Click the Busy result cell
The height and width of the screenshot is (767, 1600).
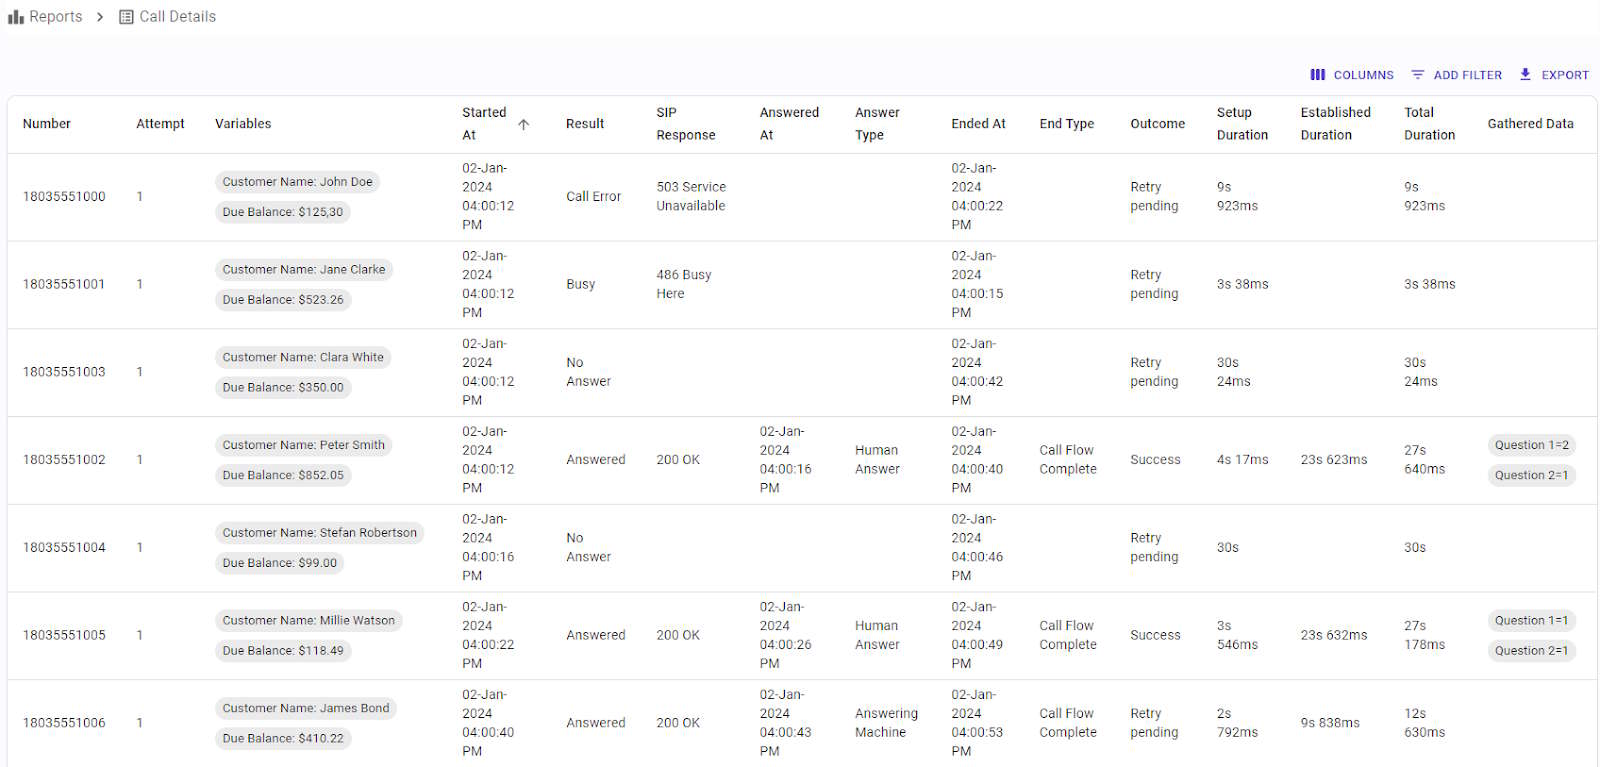tap(581, 285)
